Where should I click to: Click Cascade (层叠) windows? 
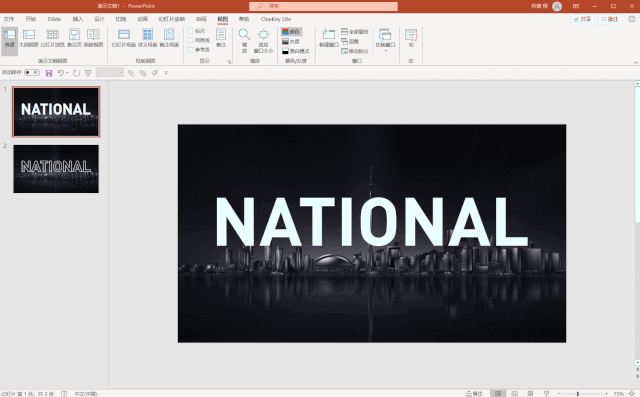[350, 41]
